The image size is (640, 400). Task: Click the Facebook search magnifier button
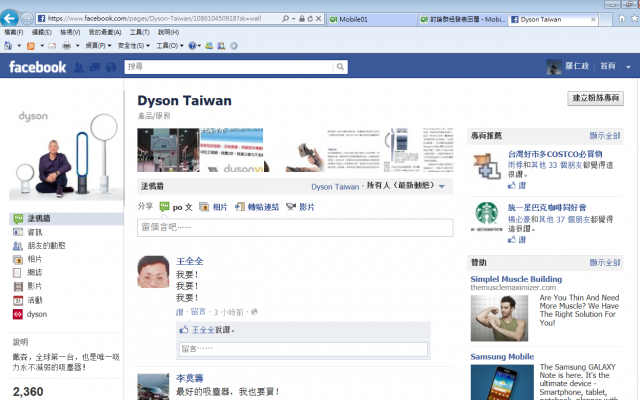(x=340, y=67)
